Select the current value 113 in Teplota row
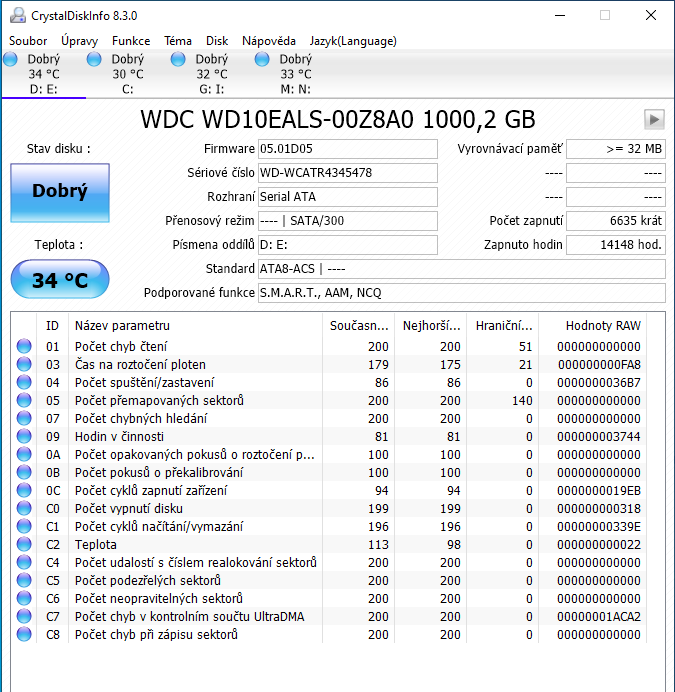 pos(378,545)
